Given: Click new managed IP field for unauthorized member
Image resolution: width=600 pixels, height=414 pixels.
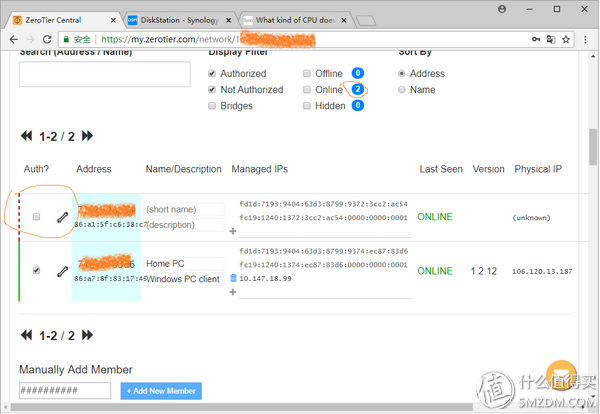Looking at the screenshot, I should [x=325, y=231].
